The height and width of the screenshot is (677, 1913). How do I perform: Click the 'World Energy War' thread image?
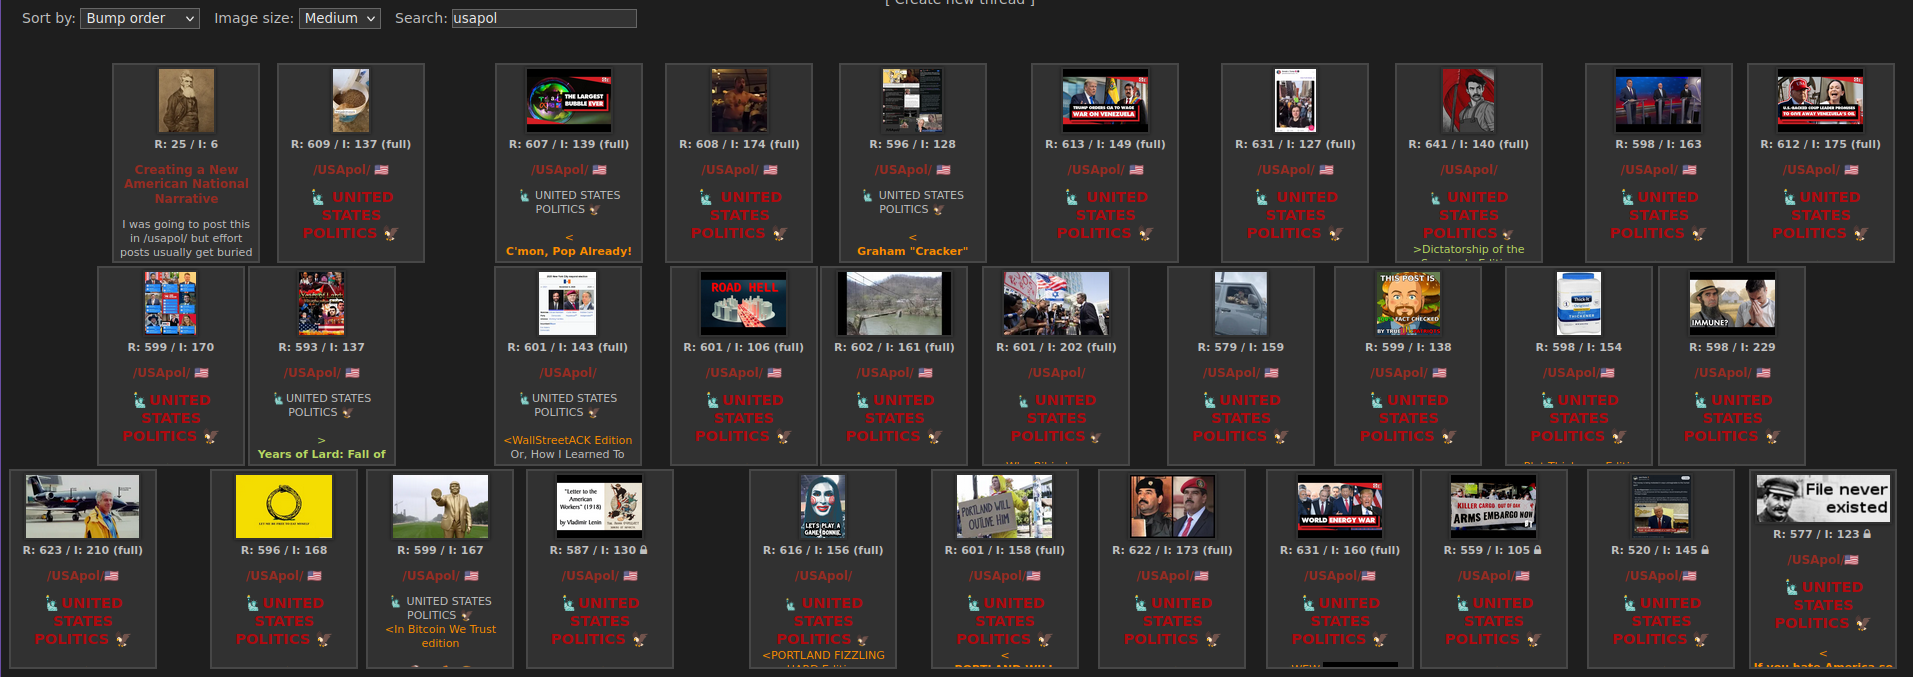pos(1339,505)
